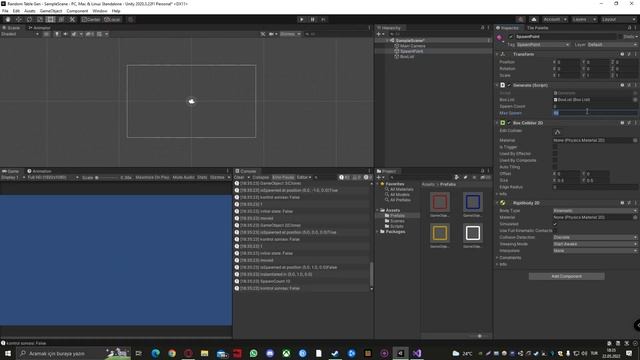Open the Component menu
This screenshot has height=360, width=640.
point(77,11)
